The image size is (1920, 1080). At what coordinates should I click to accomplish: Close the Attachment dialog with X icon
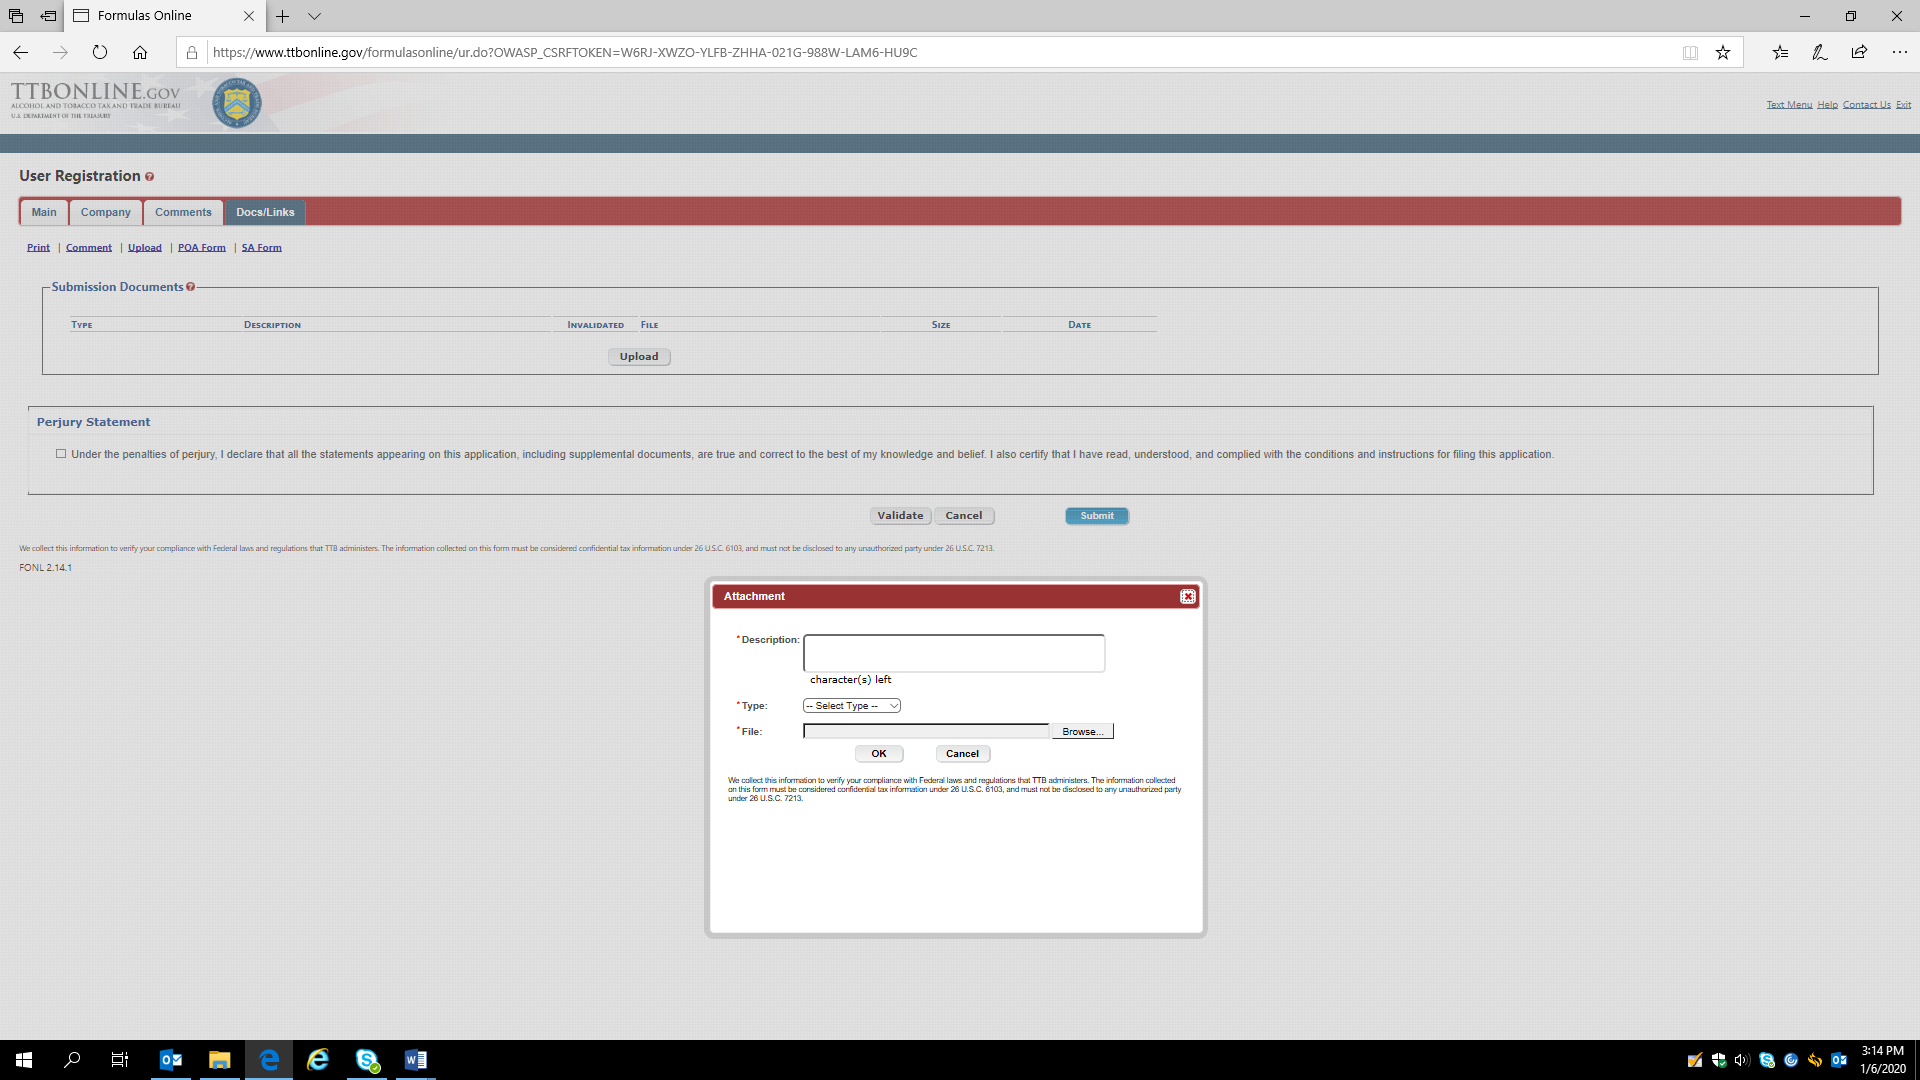pyautogui.click(x=1187, y=597)
